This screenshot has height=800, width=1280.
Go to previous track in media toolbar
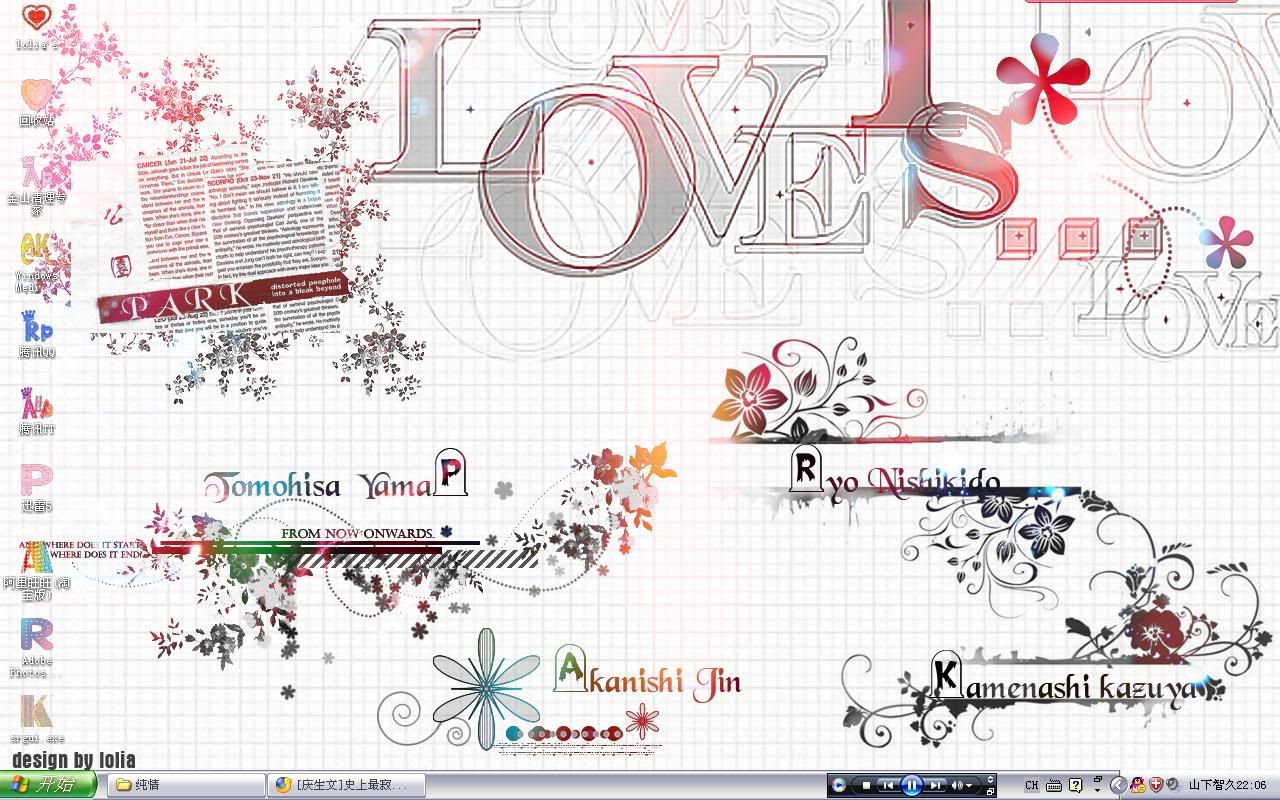[888, 786]
